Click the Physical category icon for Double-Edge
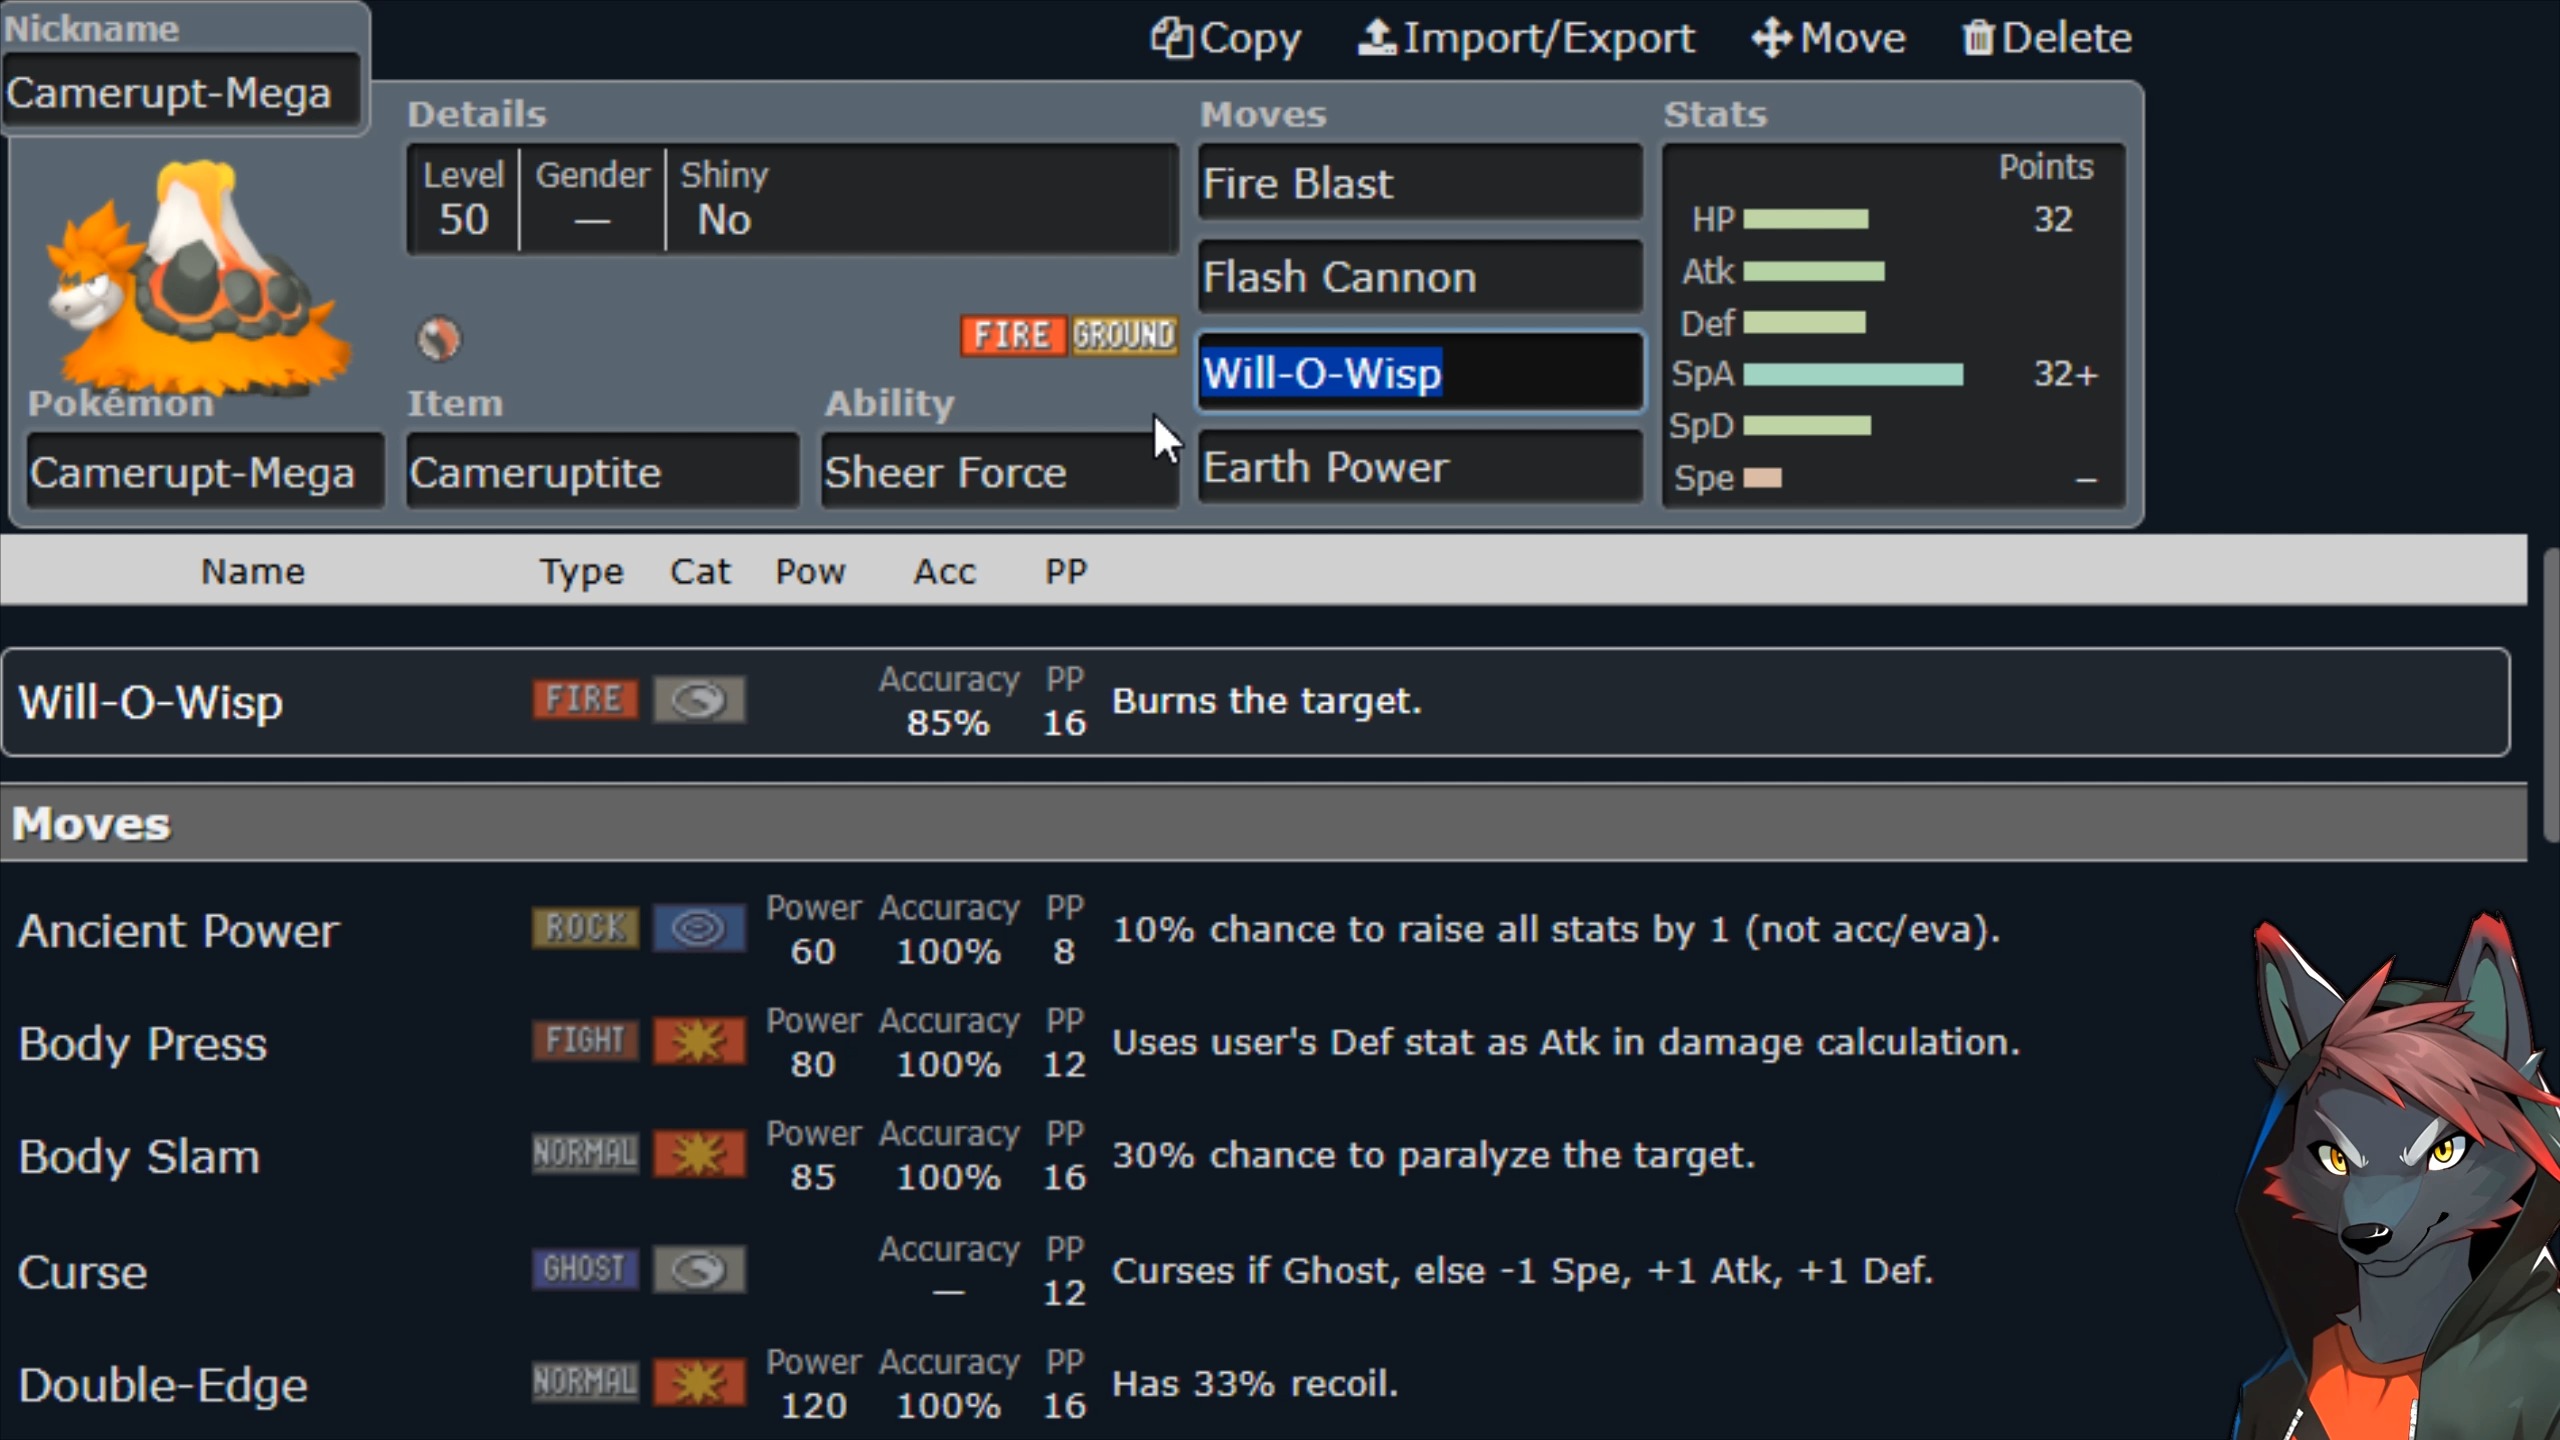 click(x=699, y=1382)
